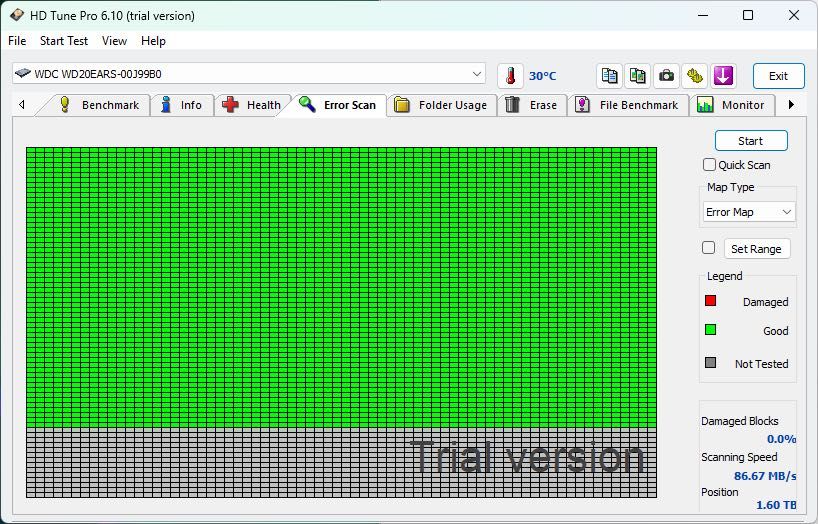818x524 pixels.
Task: Open the View menu
Action: coord(114,41)
